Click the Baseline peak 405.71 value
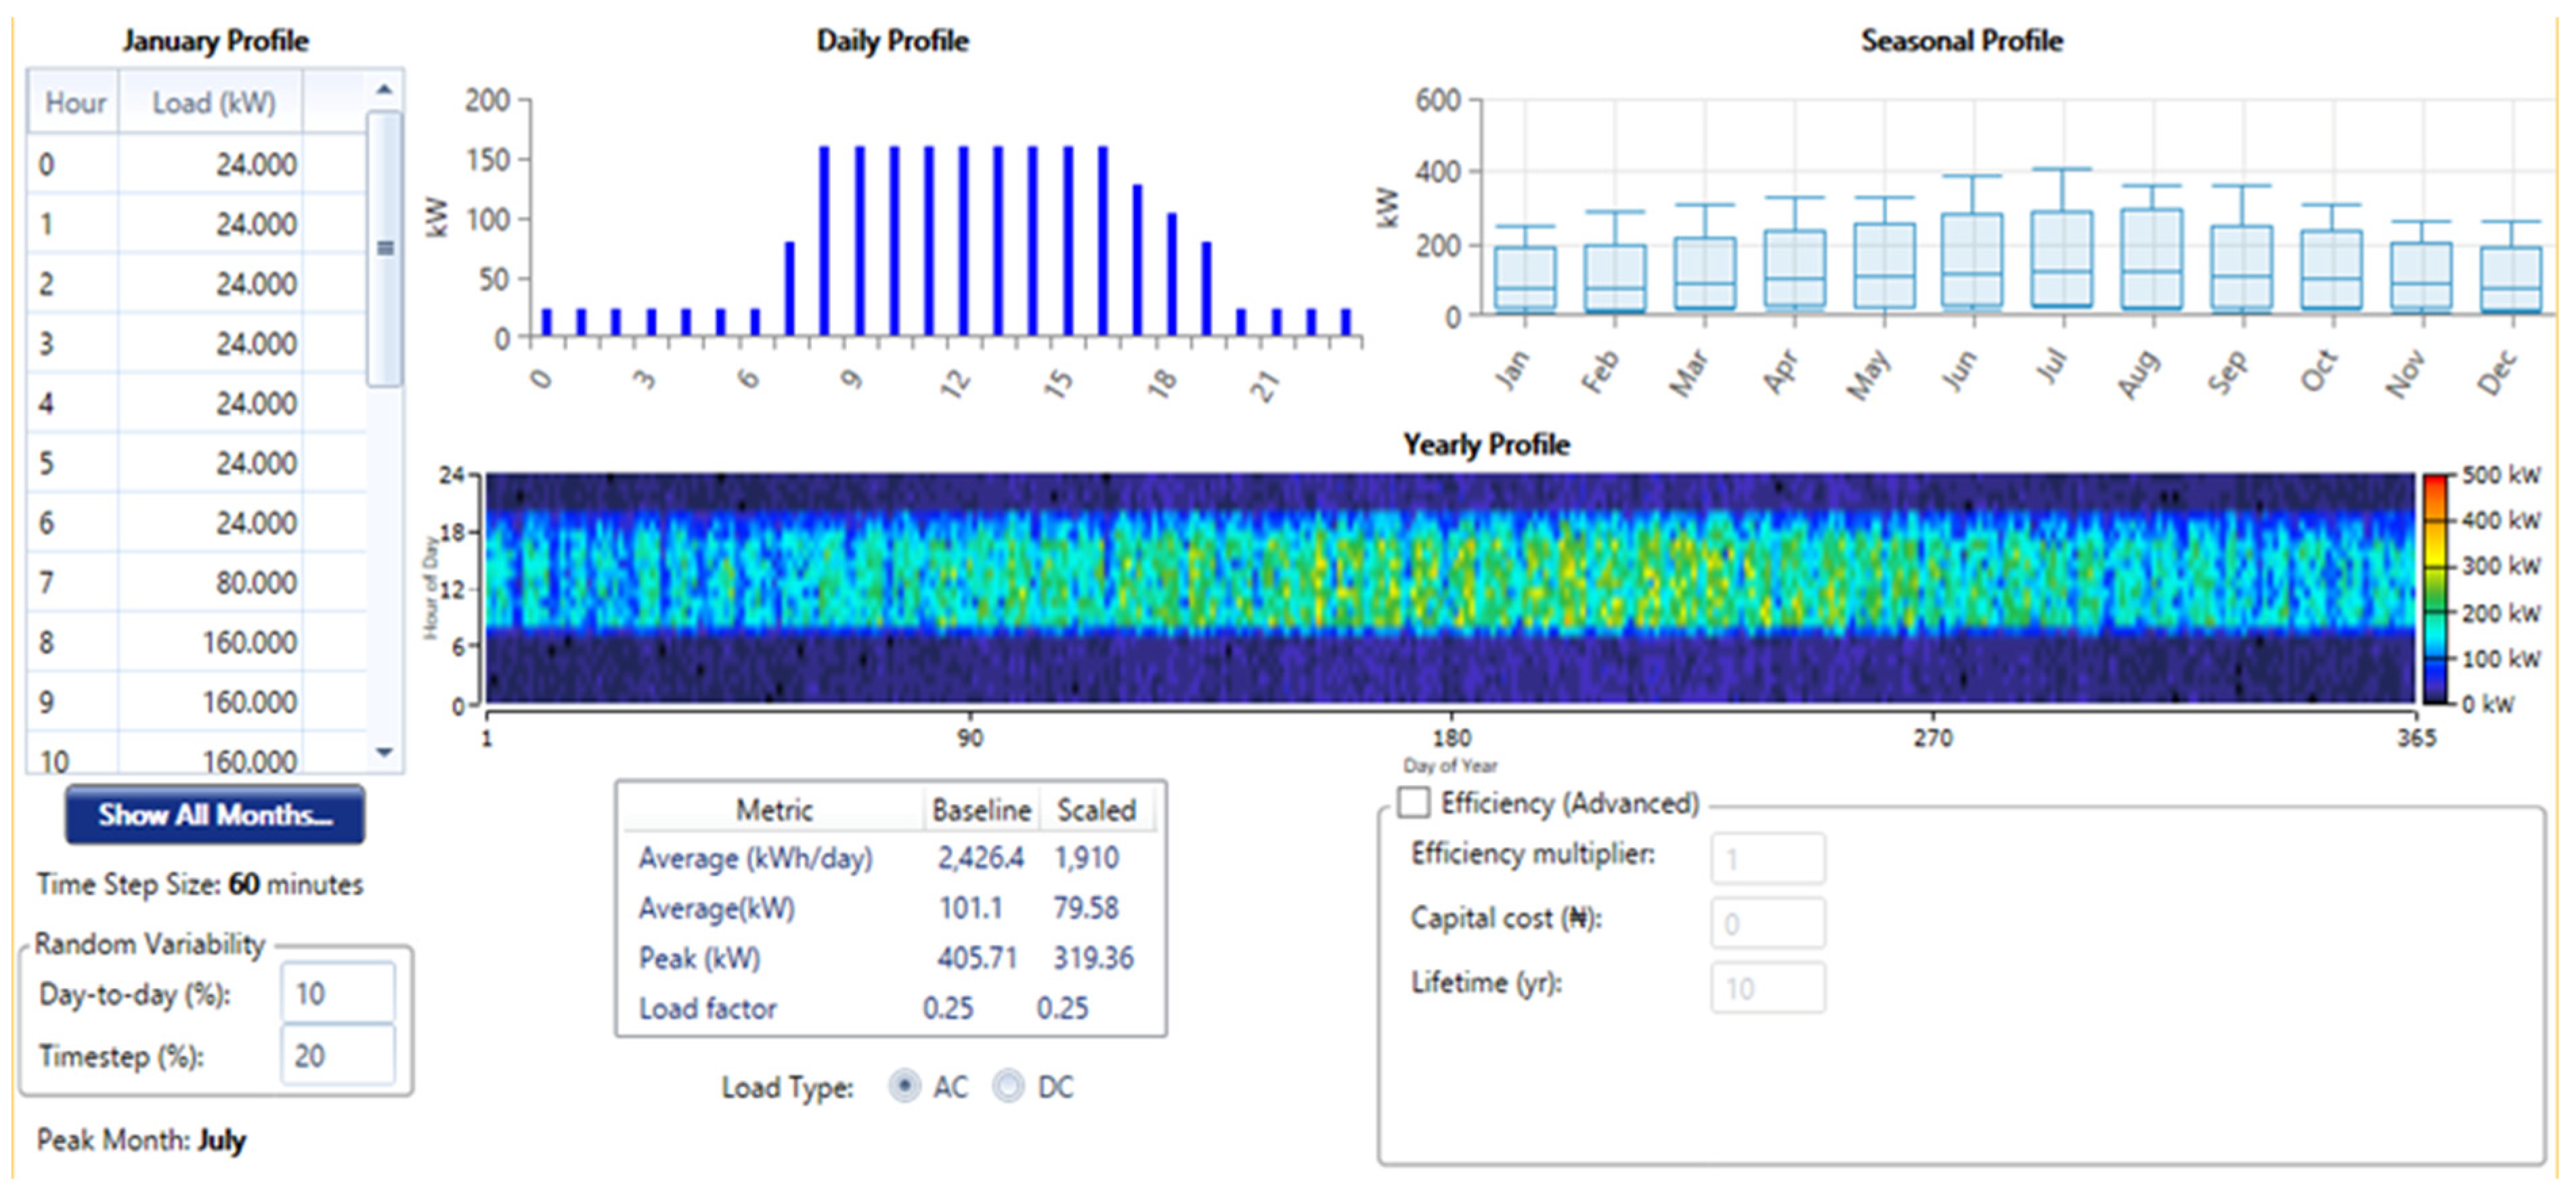The height and width of the screenshot is (1192, 2576). pos(976,958)
